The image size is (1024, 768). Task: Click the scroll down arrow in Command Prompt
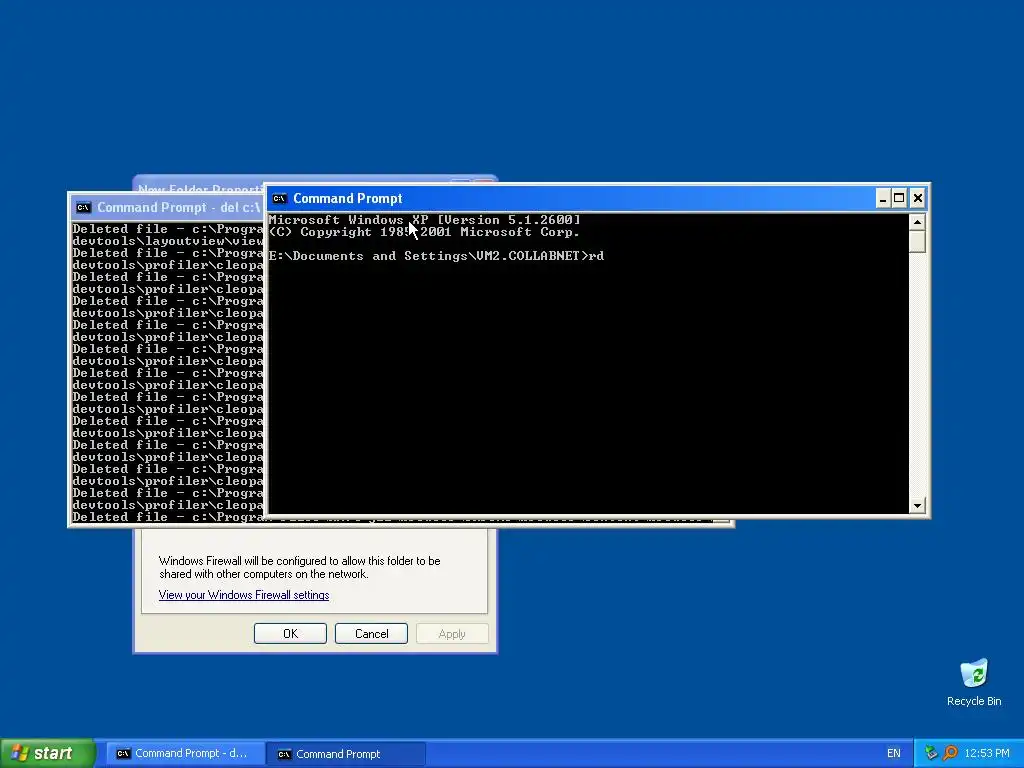click(917, 505)
